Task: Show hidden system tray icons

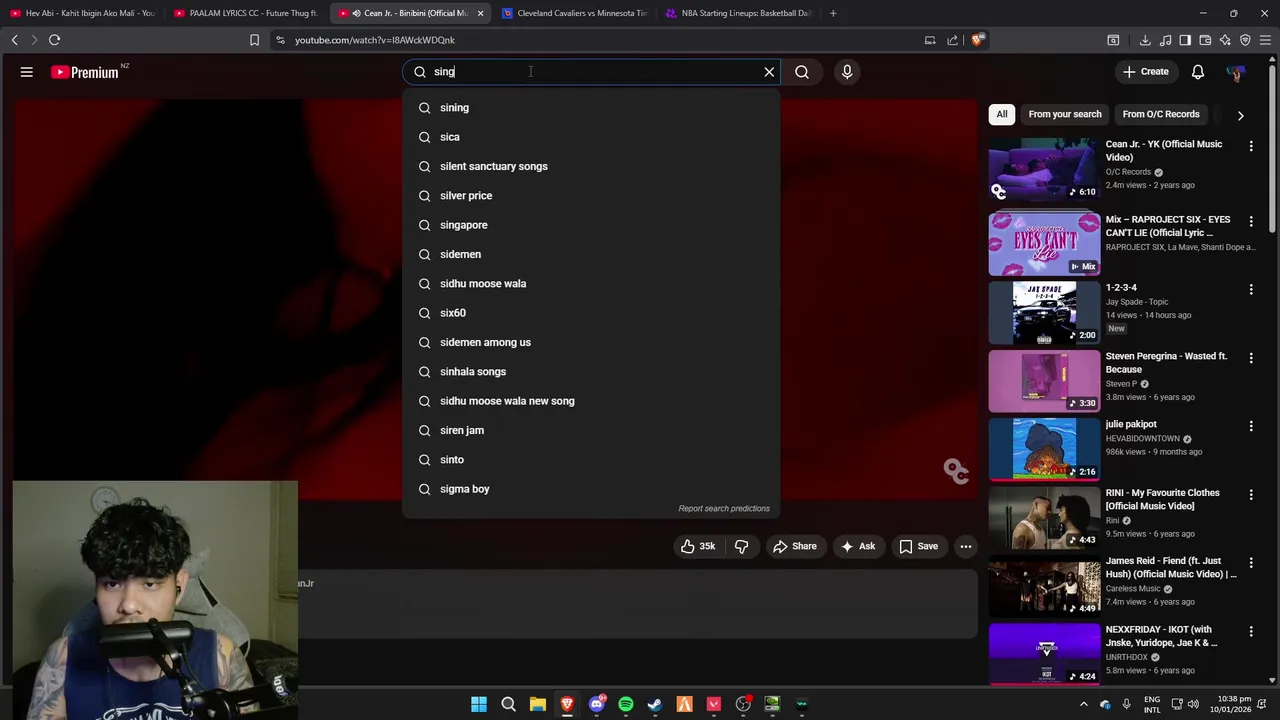Action: pos(1083,704)
